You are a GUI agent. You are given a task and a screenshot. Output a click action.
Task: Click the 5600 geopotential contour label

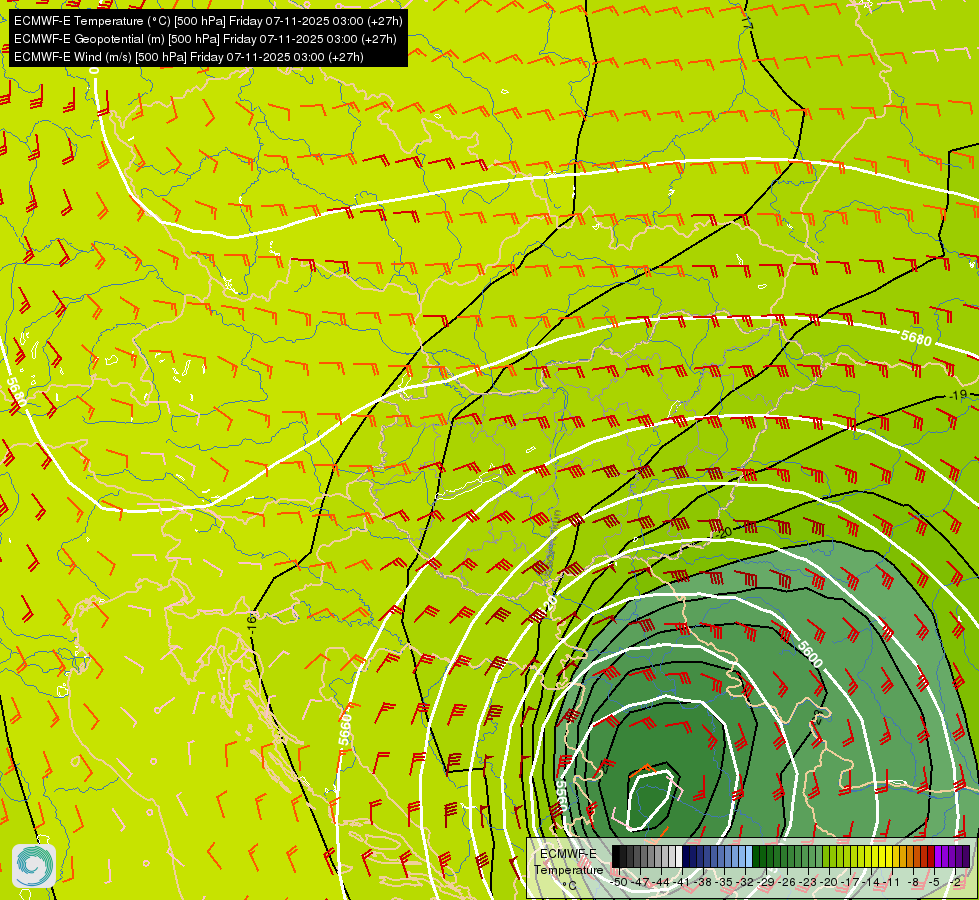[x=810, y=653]
